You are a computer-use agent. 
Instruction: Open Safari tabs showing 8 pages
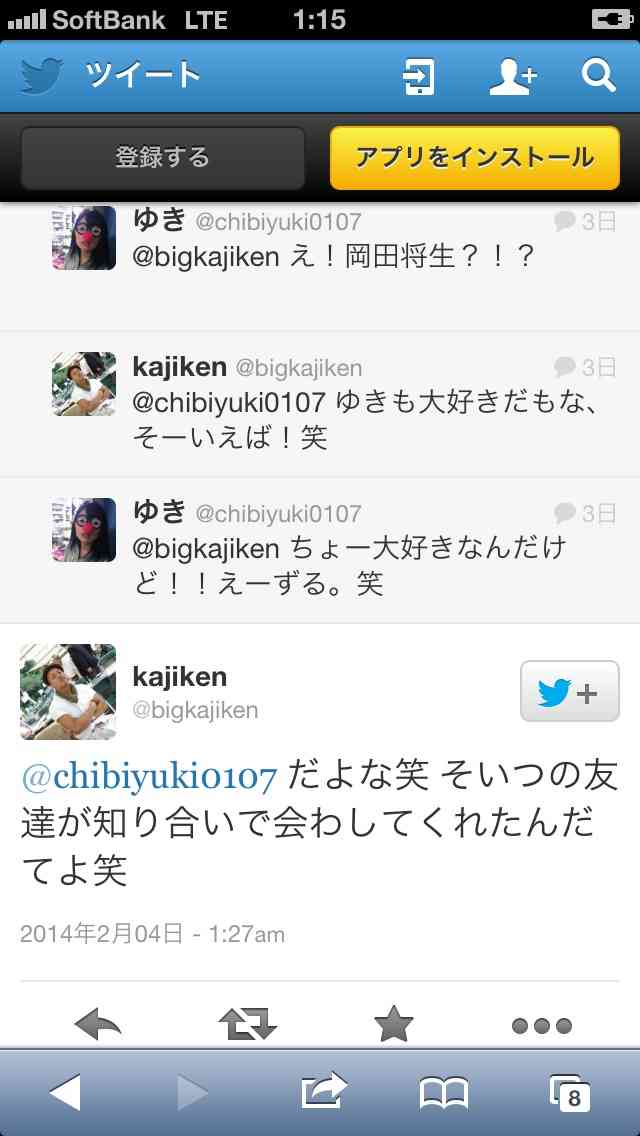[570, 1093]
